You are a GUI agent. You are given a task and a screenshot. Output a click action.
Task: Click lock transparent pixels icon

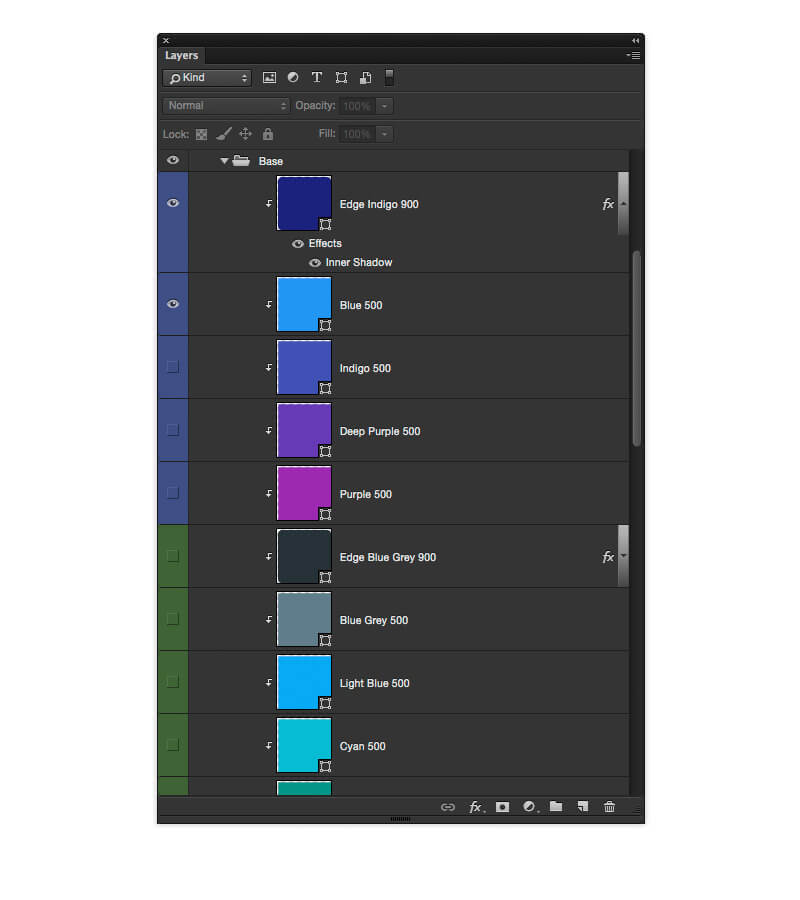201,134
